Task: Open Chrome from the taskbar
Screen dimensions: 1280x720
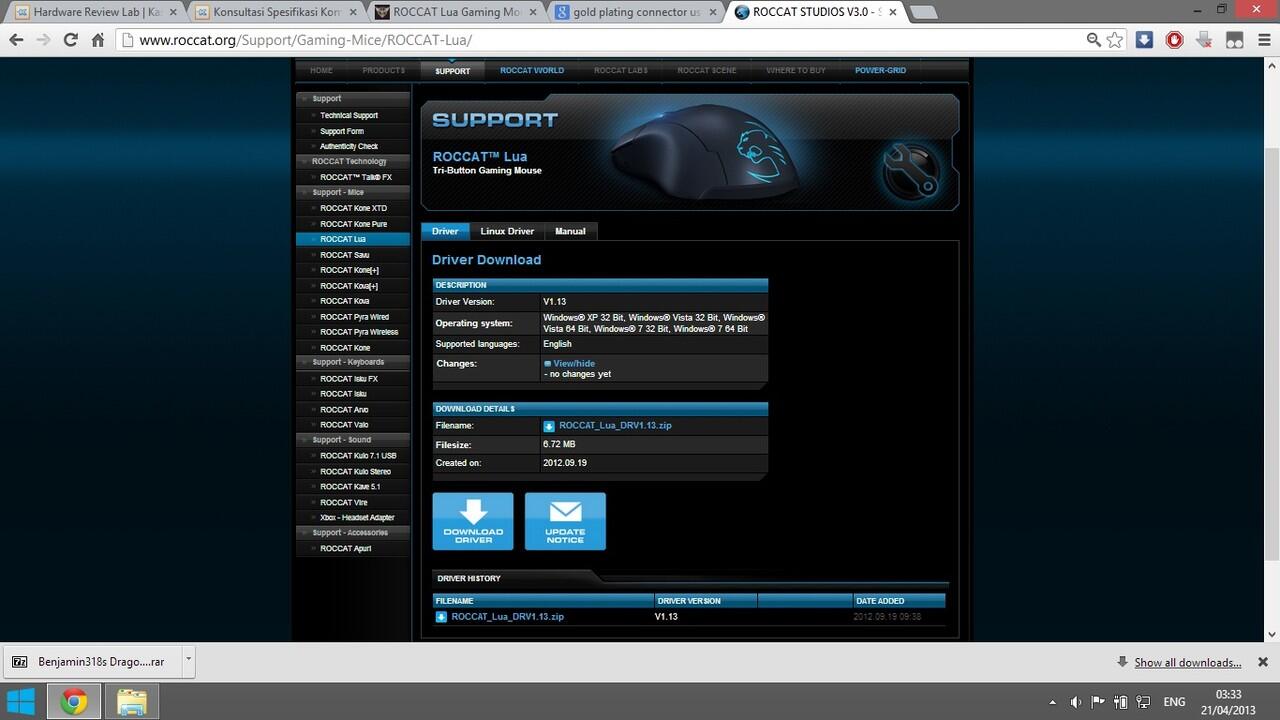Action: (73, 702)
